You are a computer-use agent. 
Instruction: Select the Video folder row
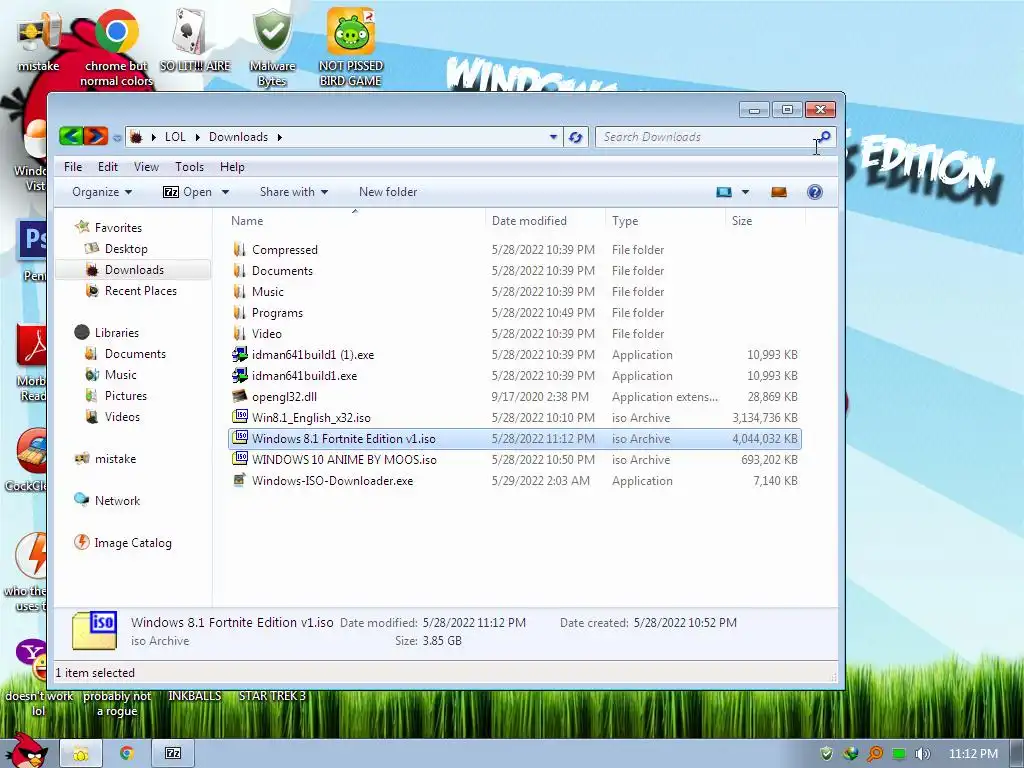coord(515,334)
